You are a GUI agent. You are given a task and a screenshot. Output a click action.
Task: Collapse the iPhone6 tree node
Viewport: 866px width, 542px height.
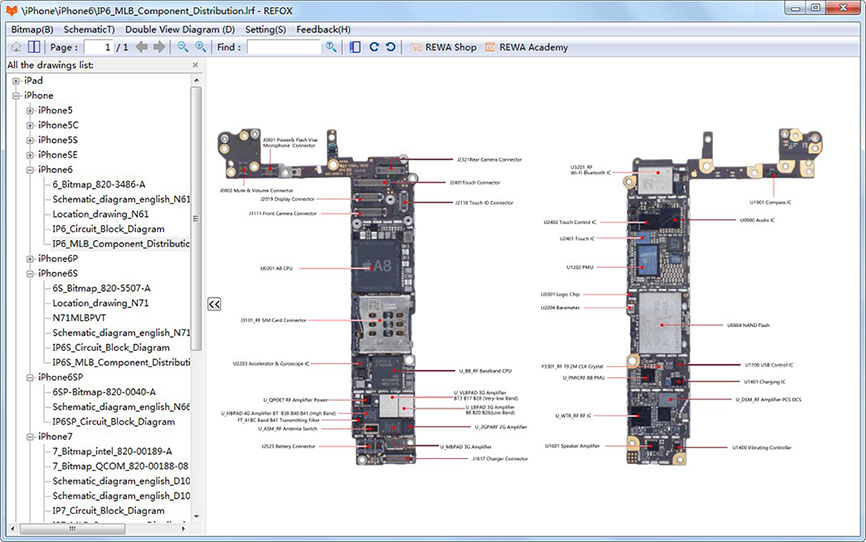(x=30, y=170)
